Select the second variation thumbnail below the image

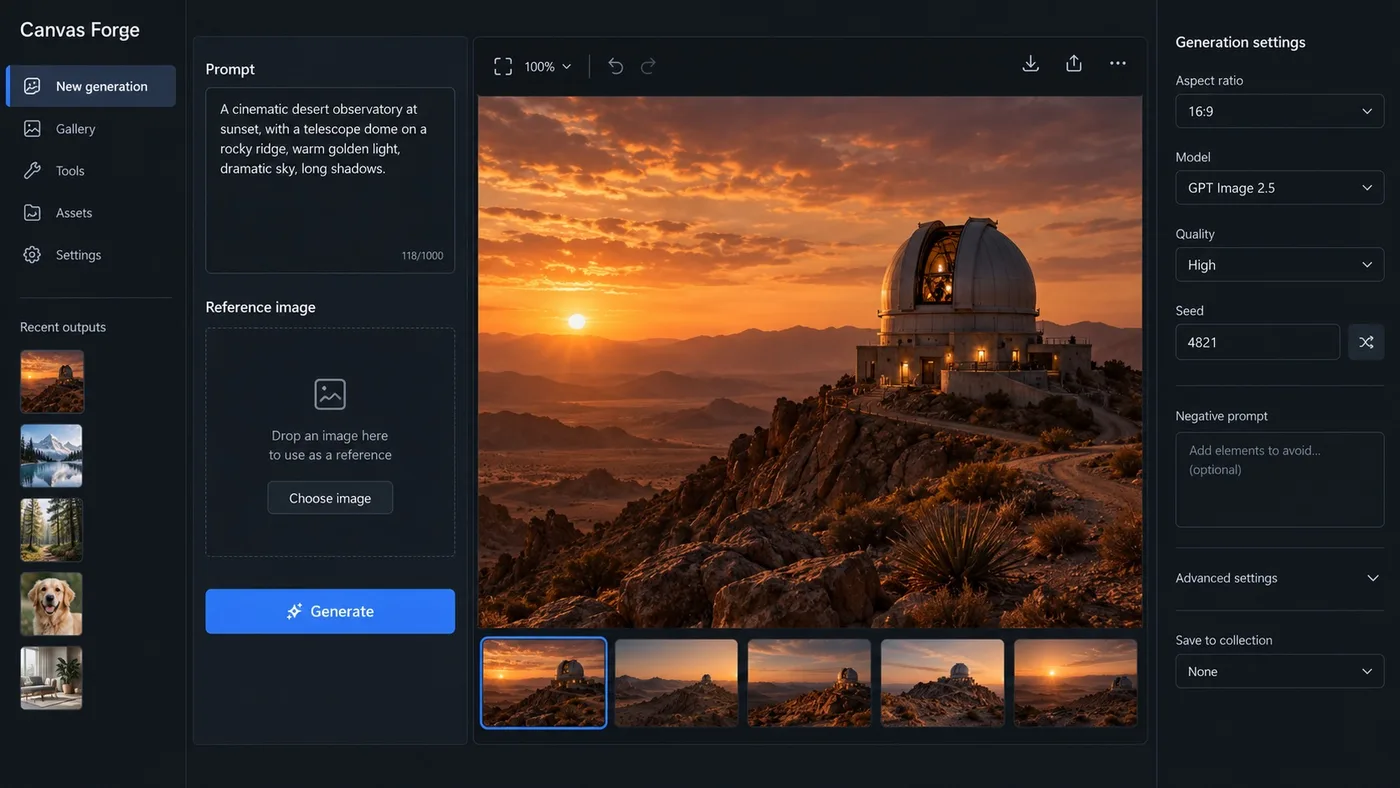tap(677, 683)
